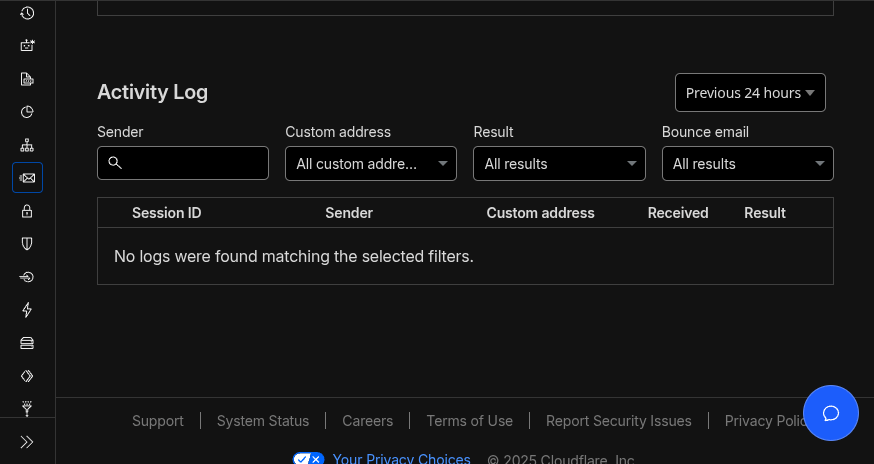Open the Result filter dropdown
The width and height of the screenshot is (874, 464).
point(559,164)
